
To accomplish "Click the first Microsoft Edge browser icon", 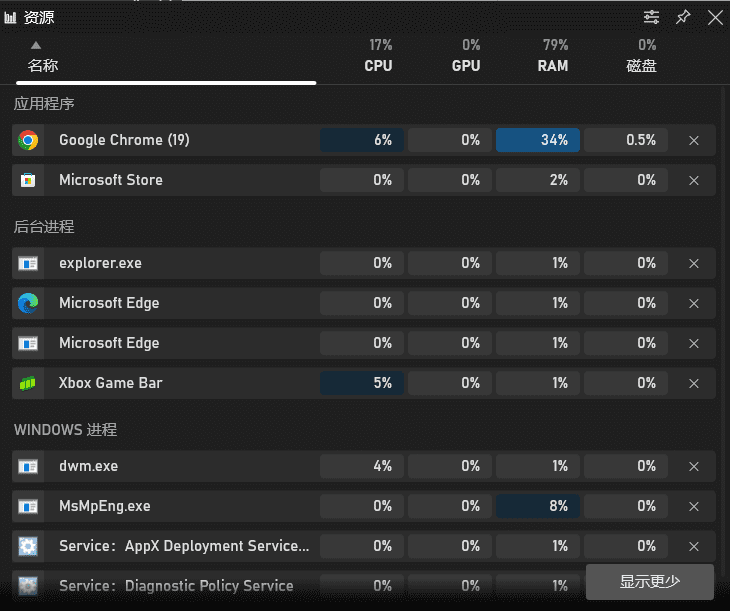I will (x=28, y=303).
